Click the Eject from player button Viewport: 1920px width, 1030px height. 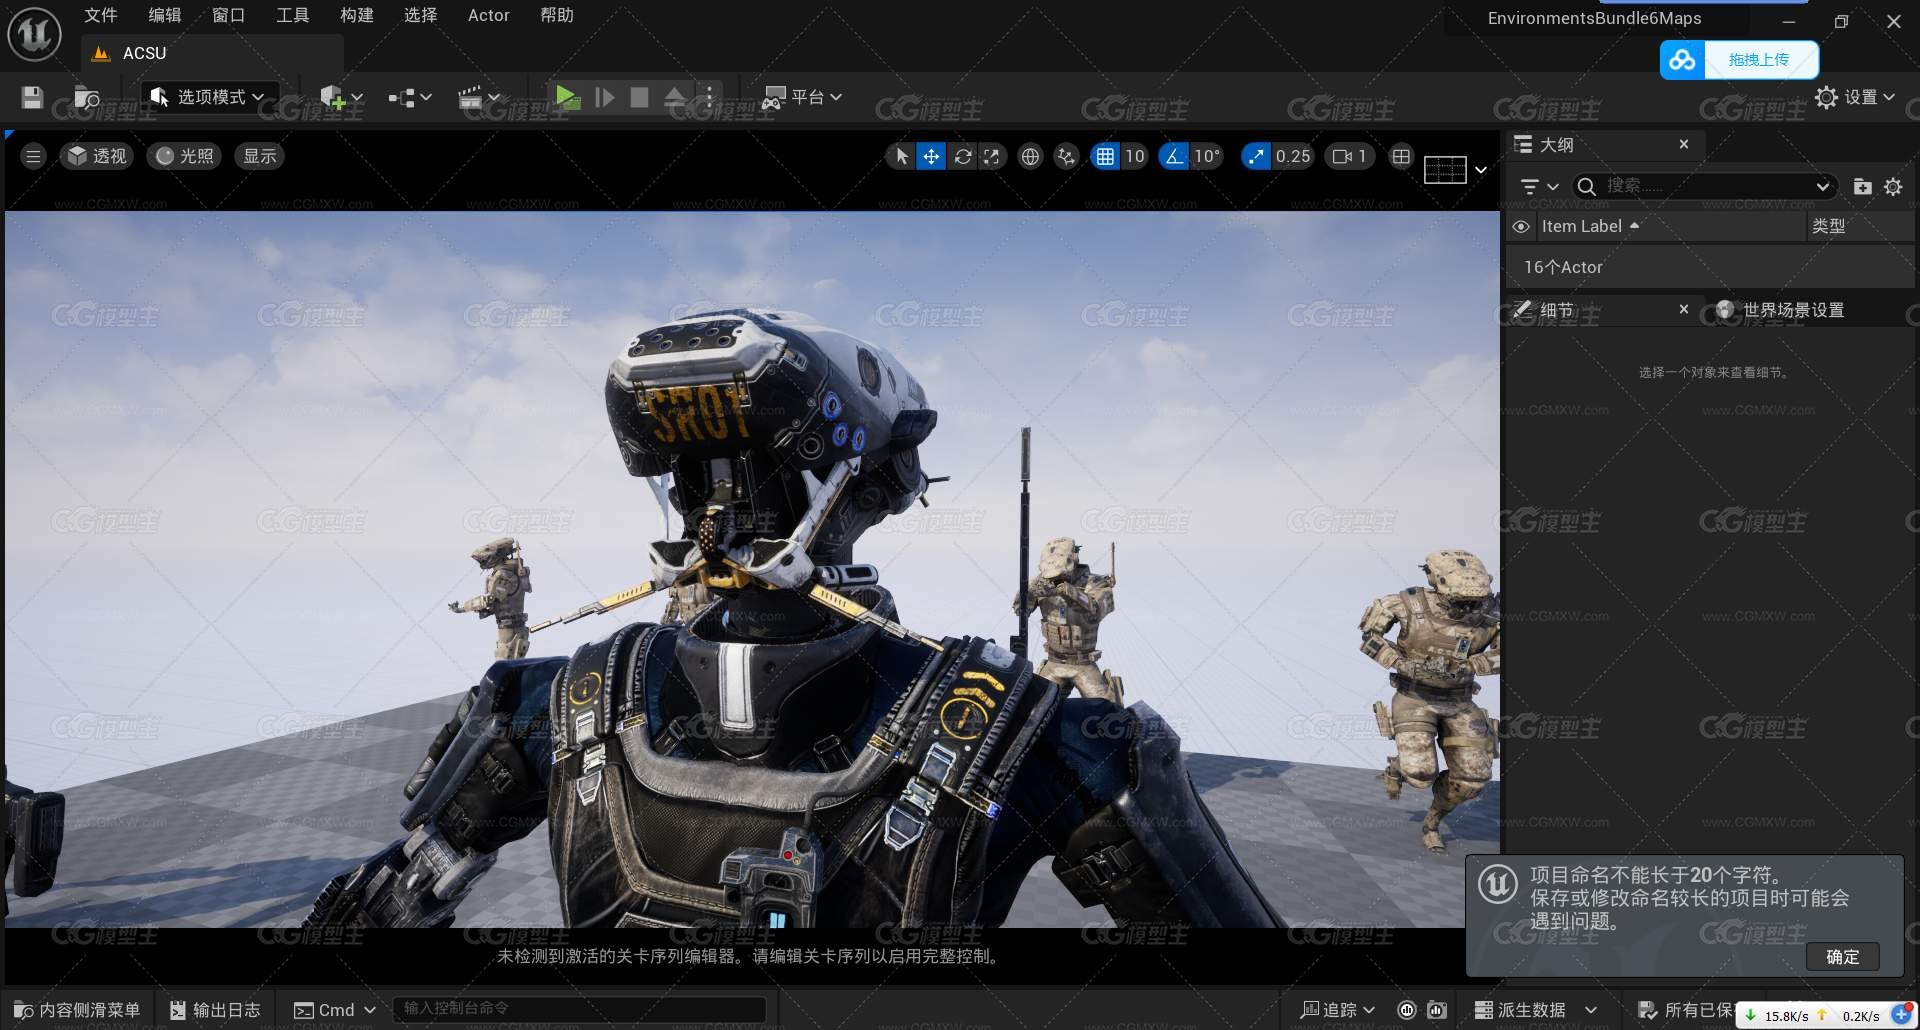click(675, 97)
